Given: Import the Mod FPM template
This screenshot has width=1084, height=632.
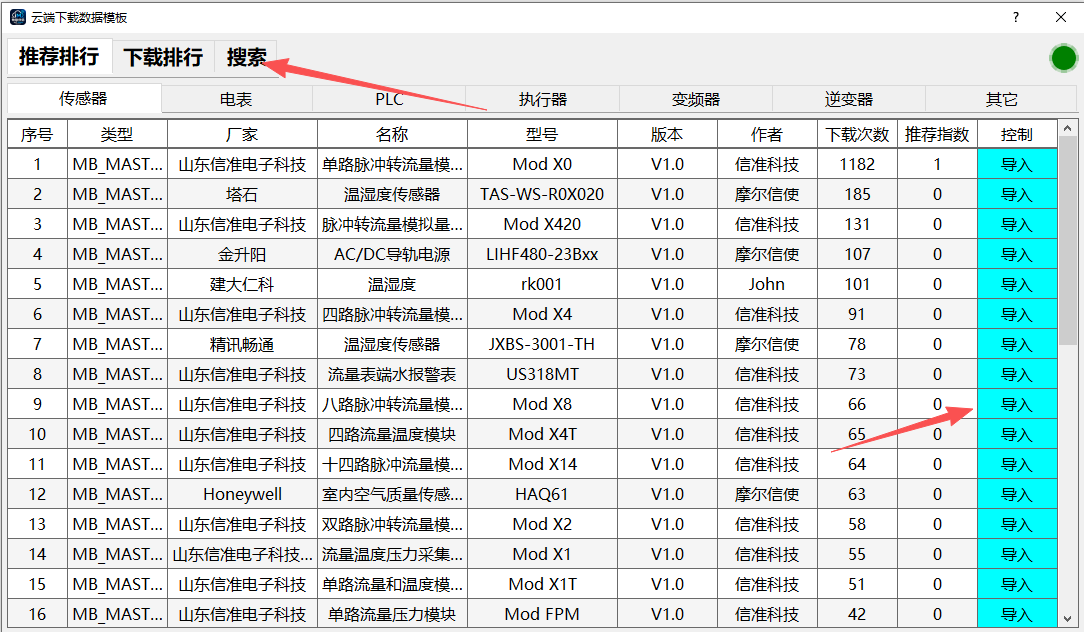Looking at the screenshot, I should point(1017,614).
